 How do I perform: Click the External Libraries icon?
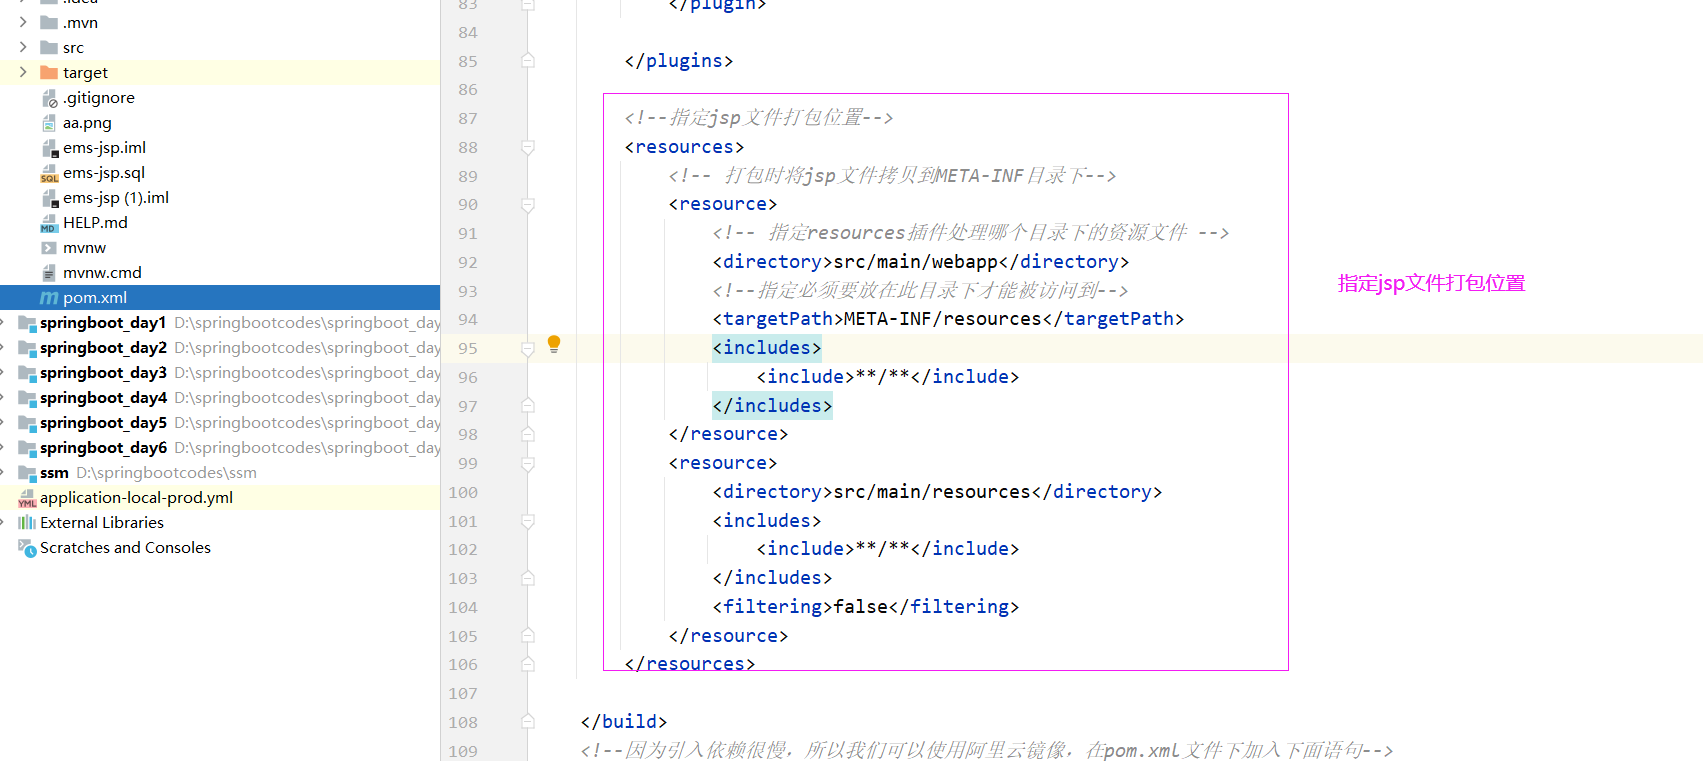[x=27, y=522]
